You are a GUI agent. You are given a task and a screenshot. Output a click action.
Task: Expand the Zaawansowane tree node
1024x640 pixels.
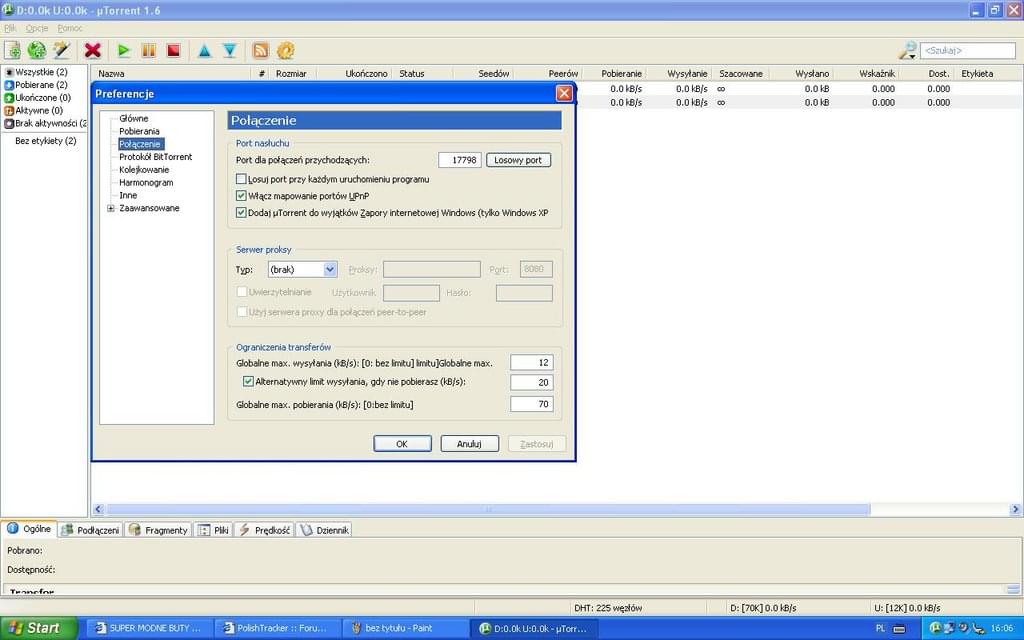click(x=111, y=208)
